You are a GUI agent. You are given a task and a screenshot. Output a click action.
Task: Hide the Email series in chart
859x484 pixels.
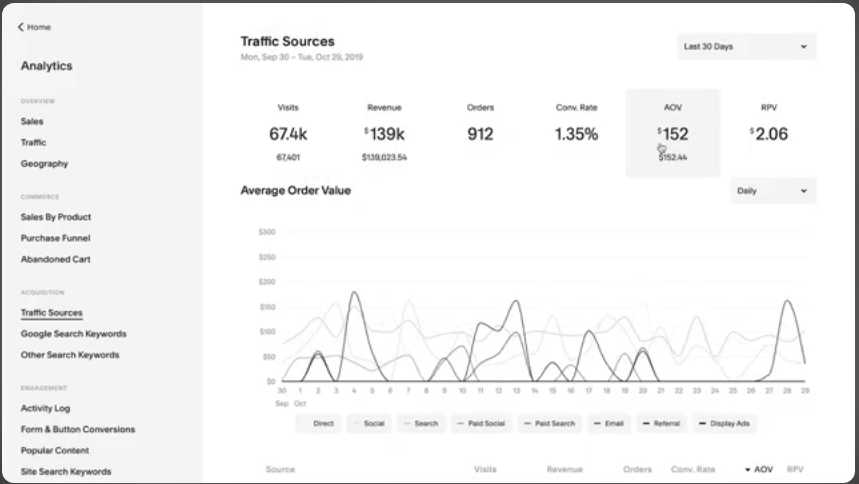(x=609, y=423)
